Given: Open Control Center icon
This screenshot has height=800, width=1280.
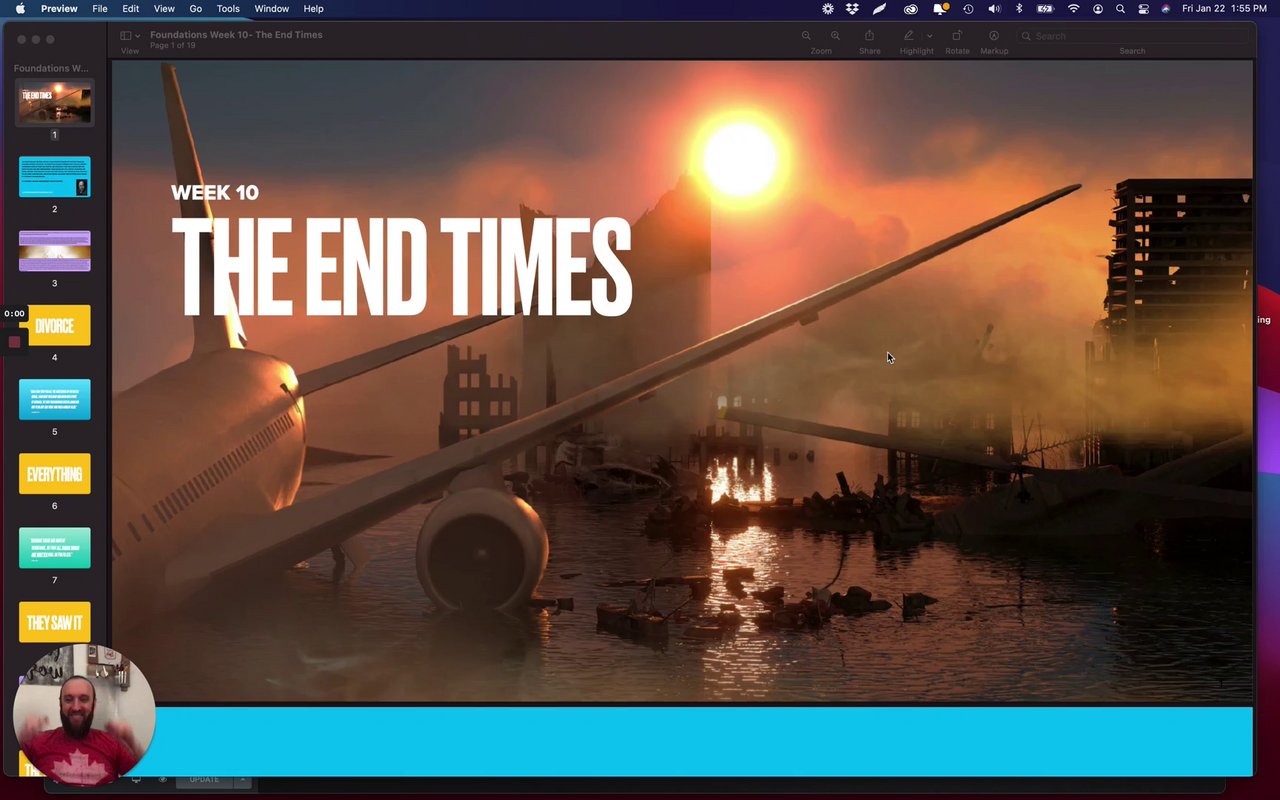Looking at the screenshot, I should click(x=1144, y=8).
